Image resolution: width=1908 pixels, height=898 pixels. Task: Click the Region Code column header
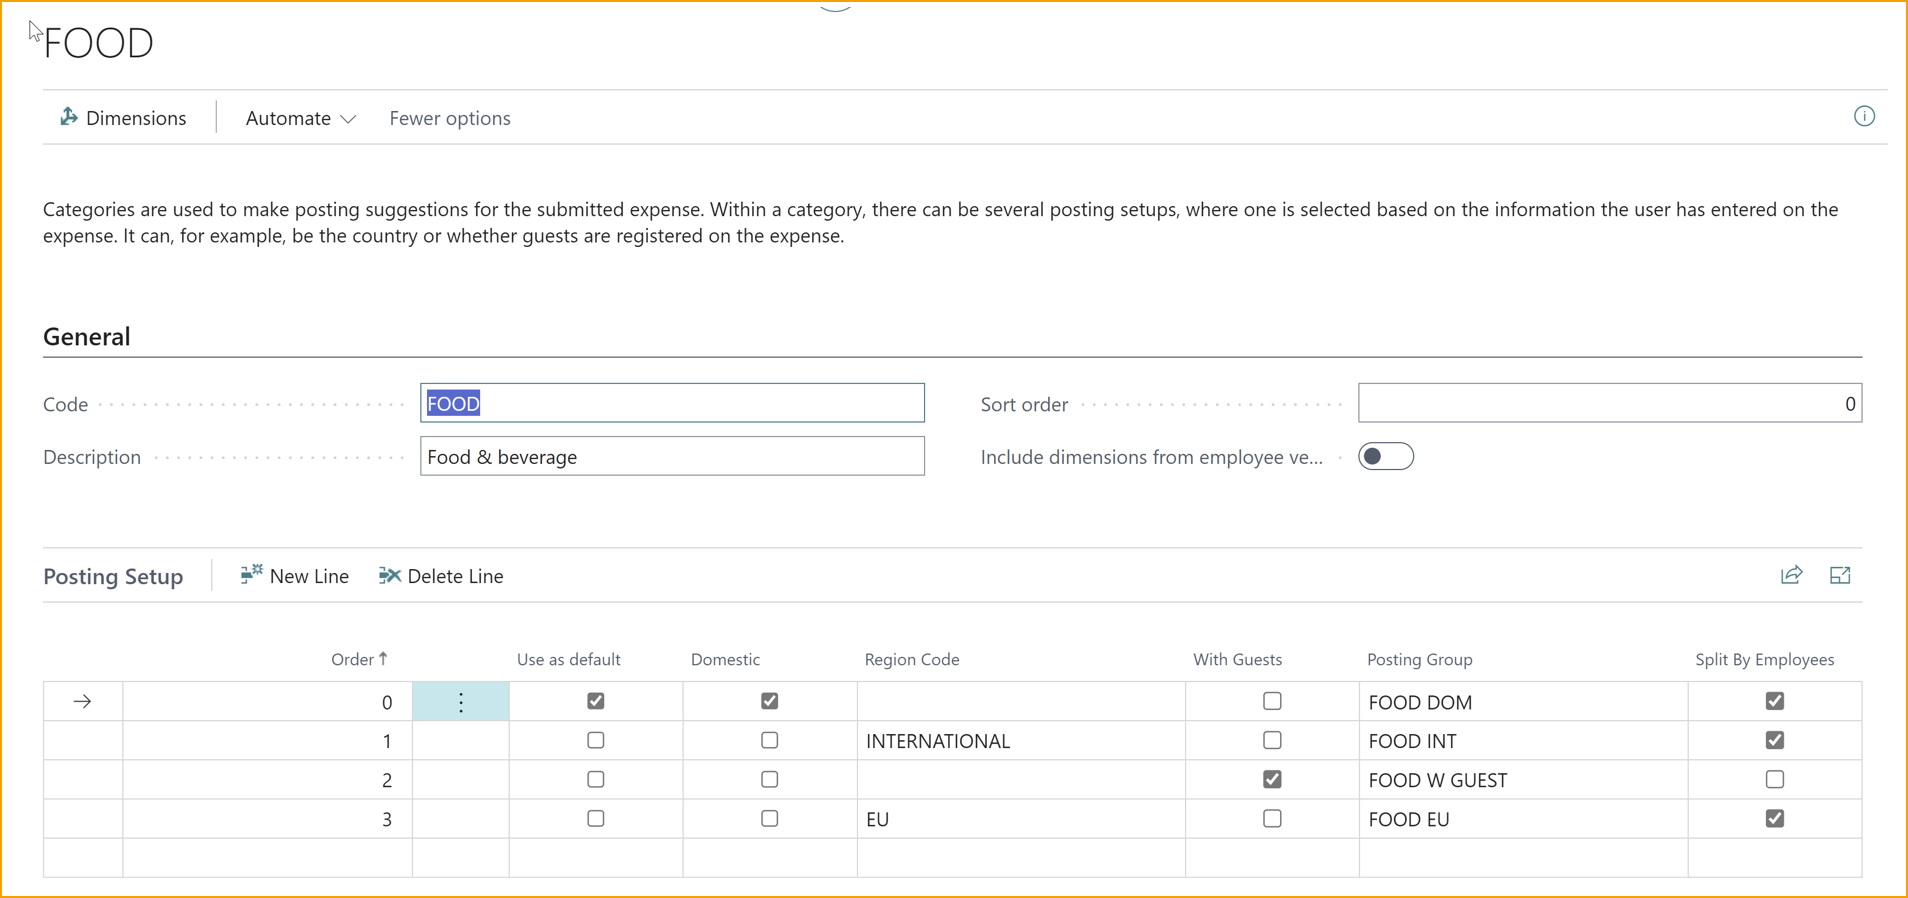click(x=911, y=659)
